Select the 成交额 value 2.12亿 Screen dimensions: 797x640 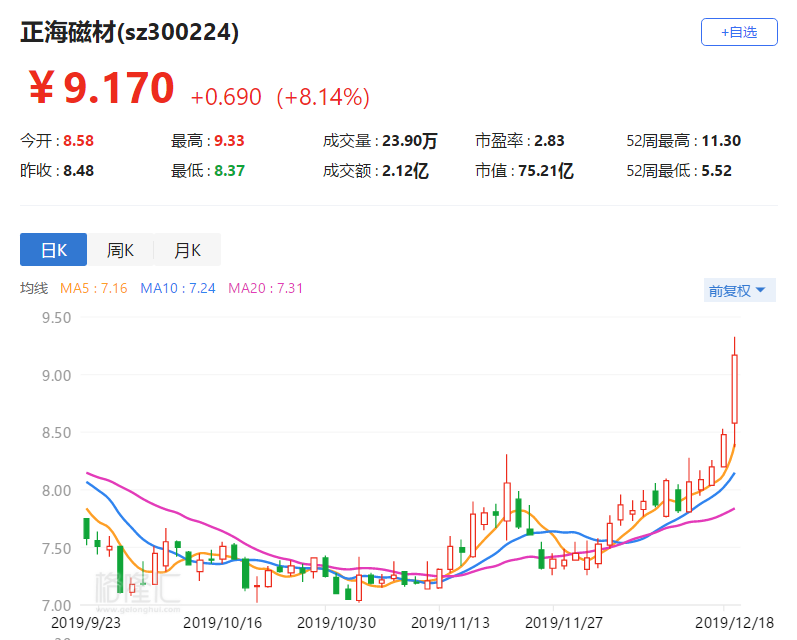[x=405, y=171]
